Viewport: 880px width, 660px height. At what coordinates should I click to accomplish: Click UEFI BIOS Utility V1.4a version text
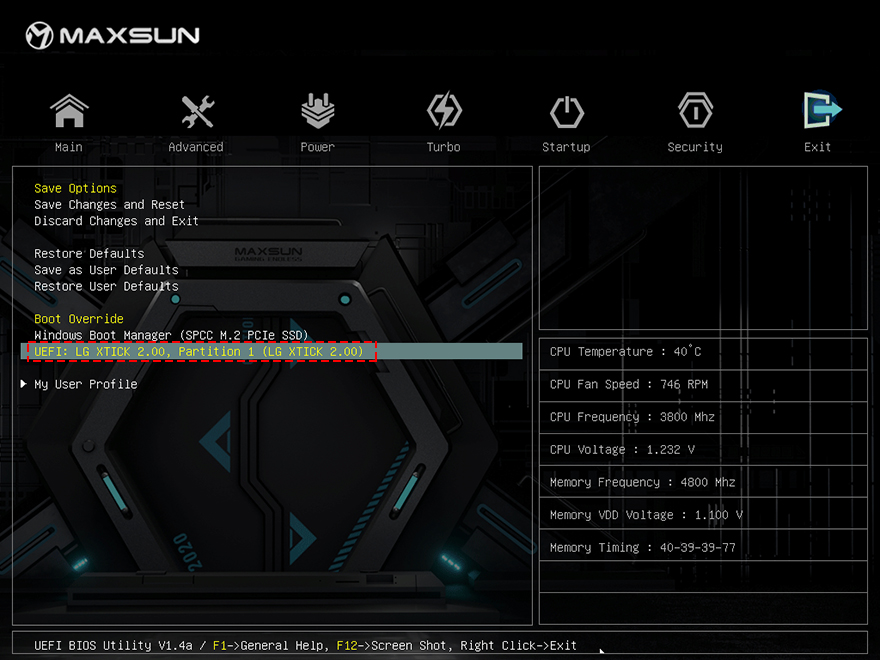tap(113, 645)
